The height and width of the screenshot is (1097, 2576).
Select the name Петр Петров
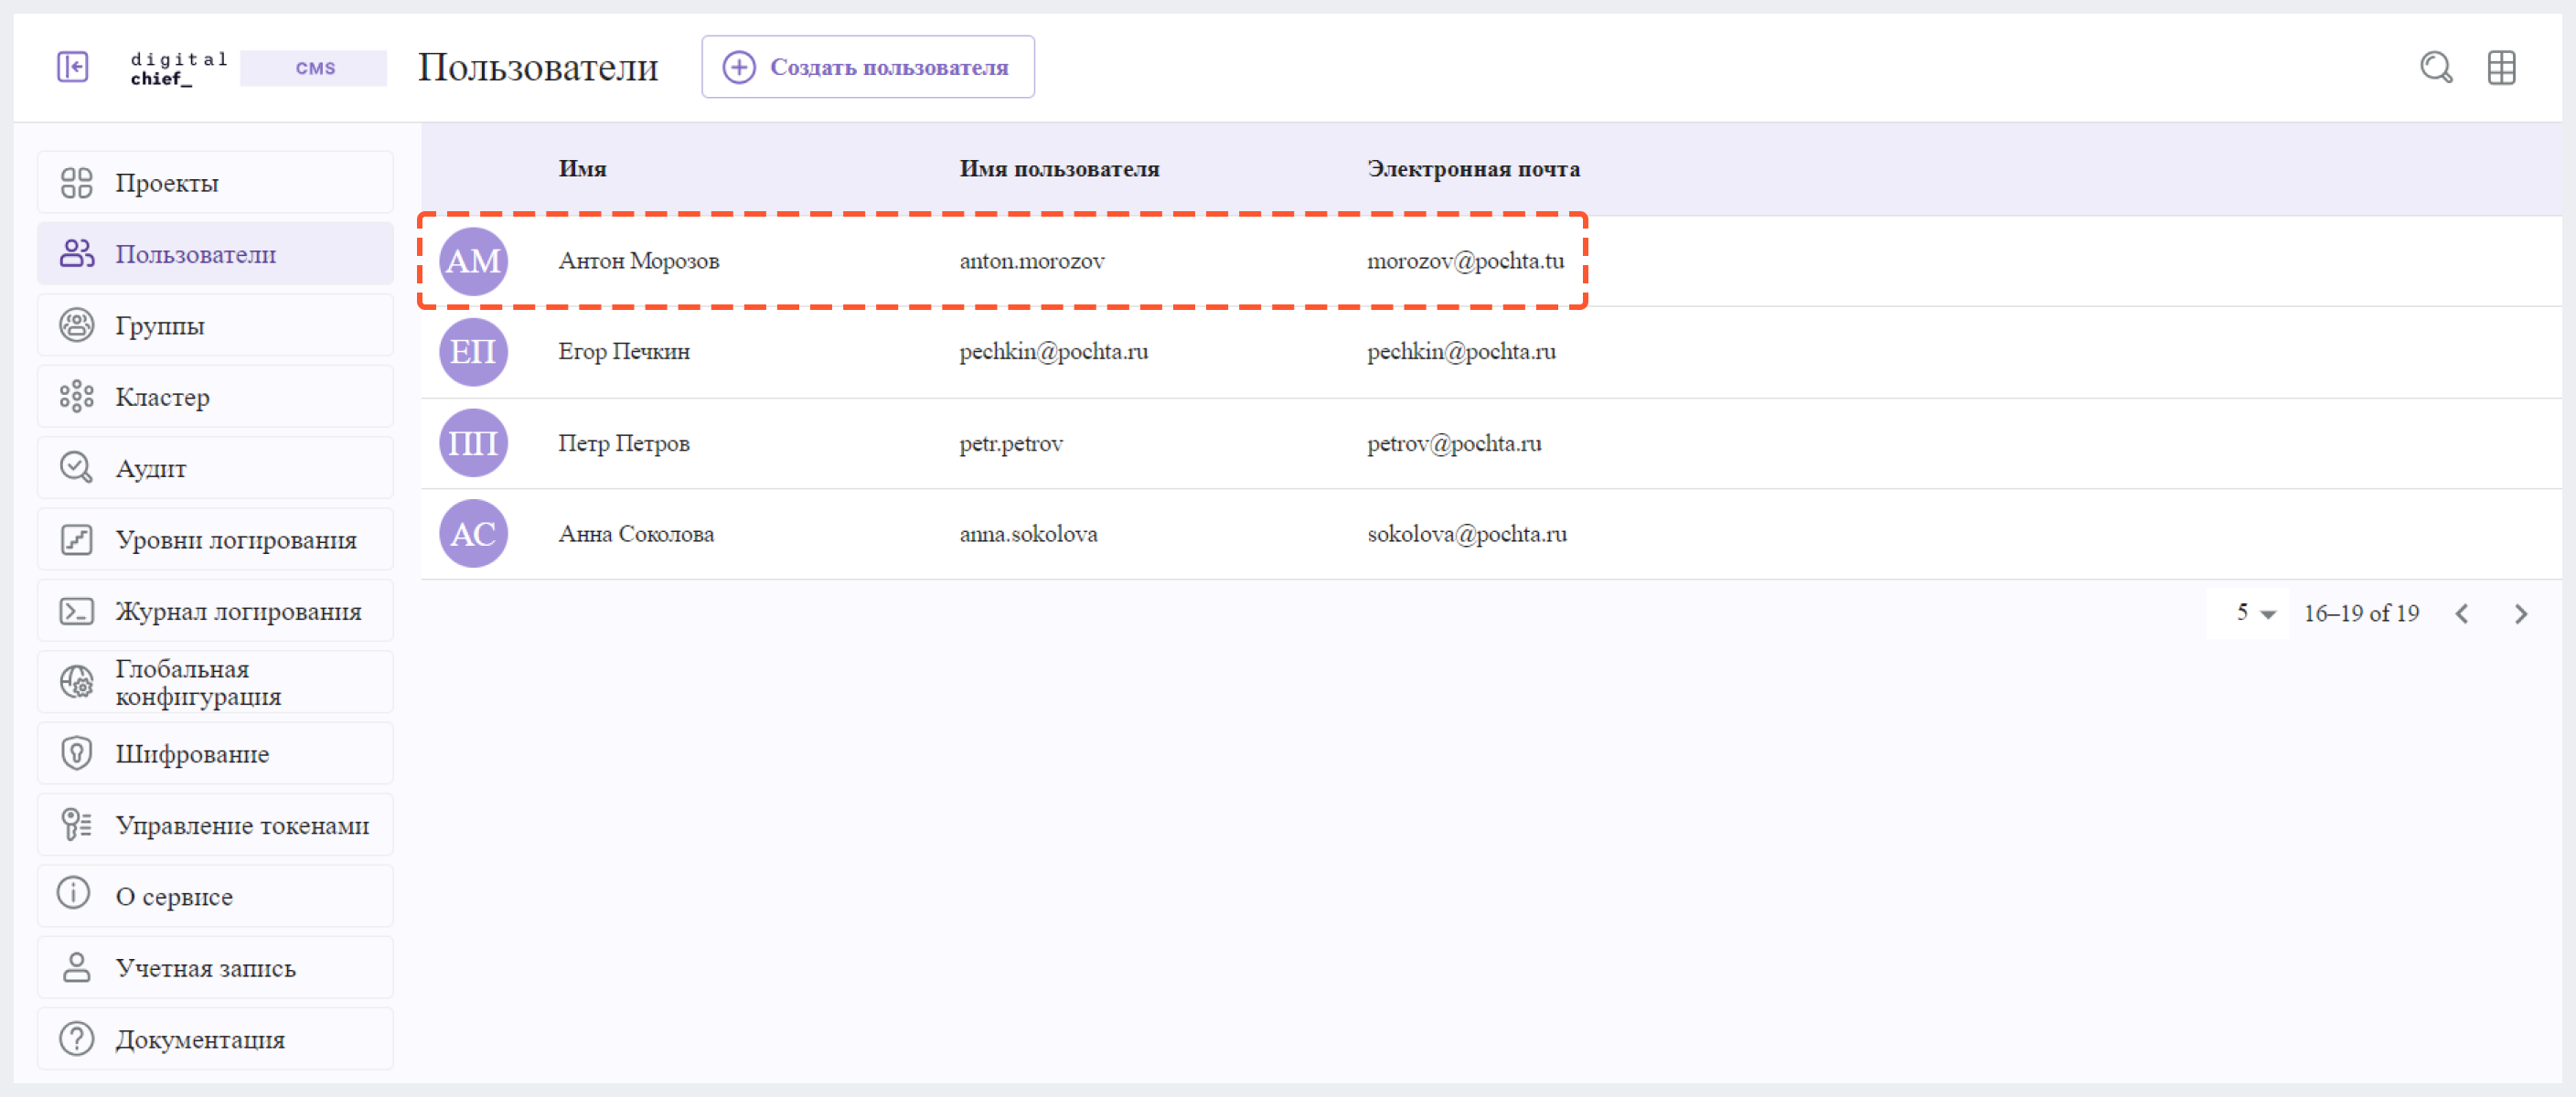(x=623, y=443)
